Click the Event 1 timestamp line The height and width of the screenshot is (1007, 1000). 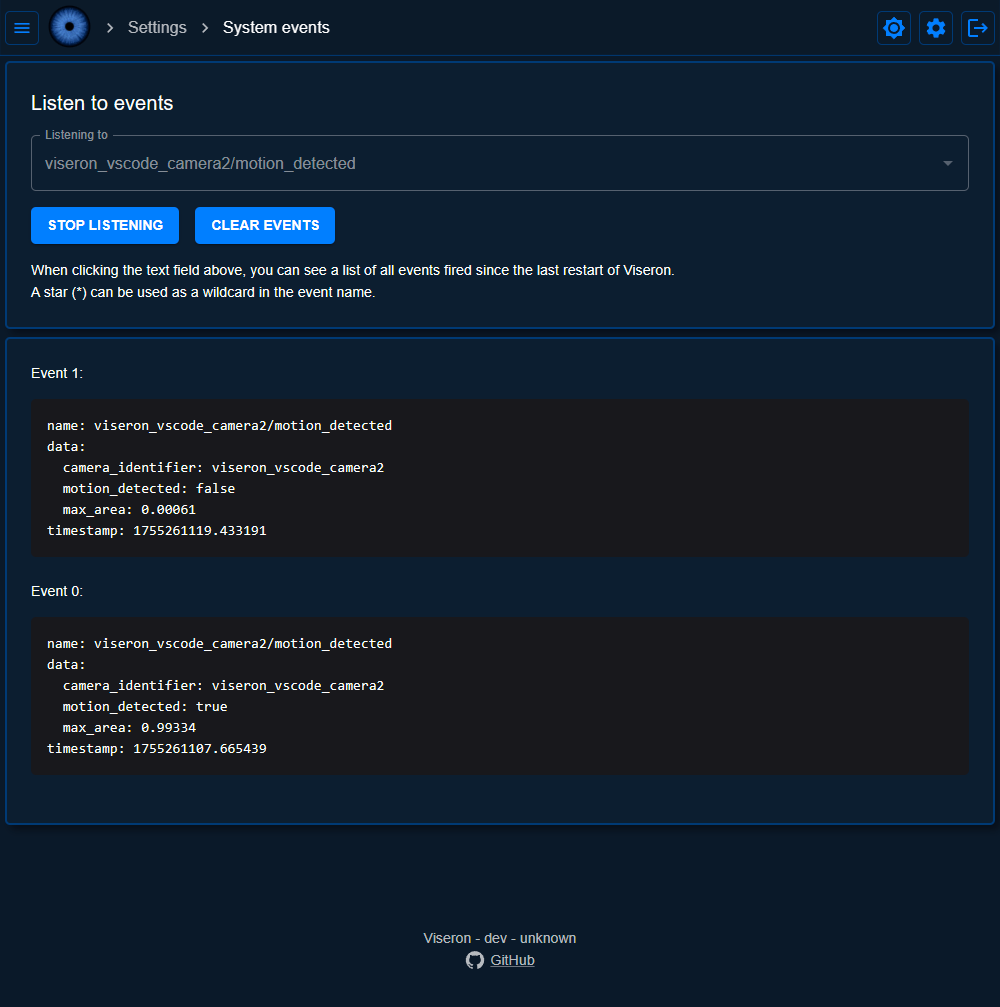coord(157,531)
